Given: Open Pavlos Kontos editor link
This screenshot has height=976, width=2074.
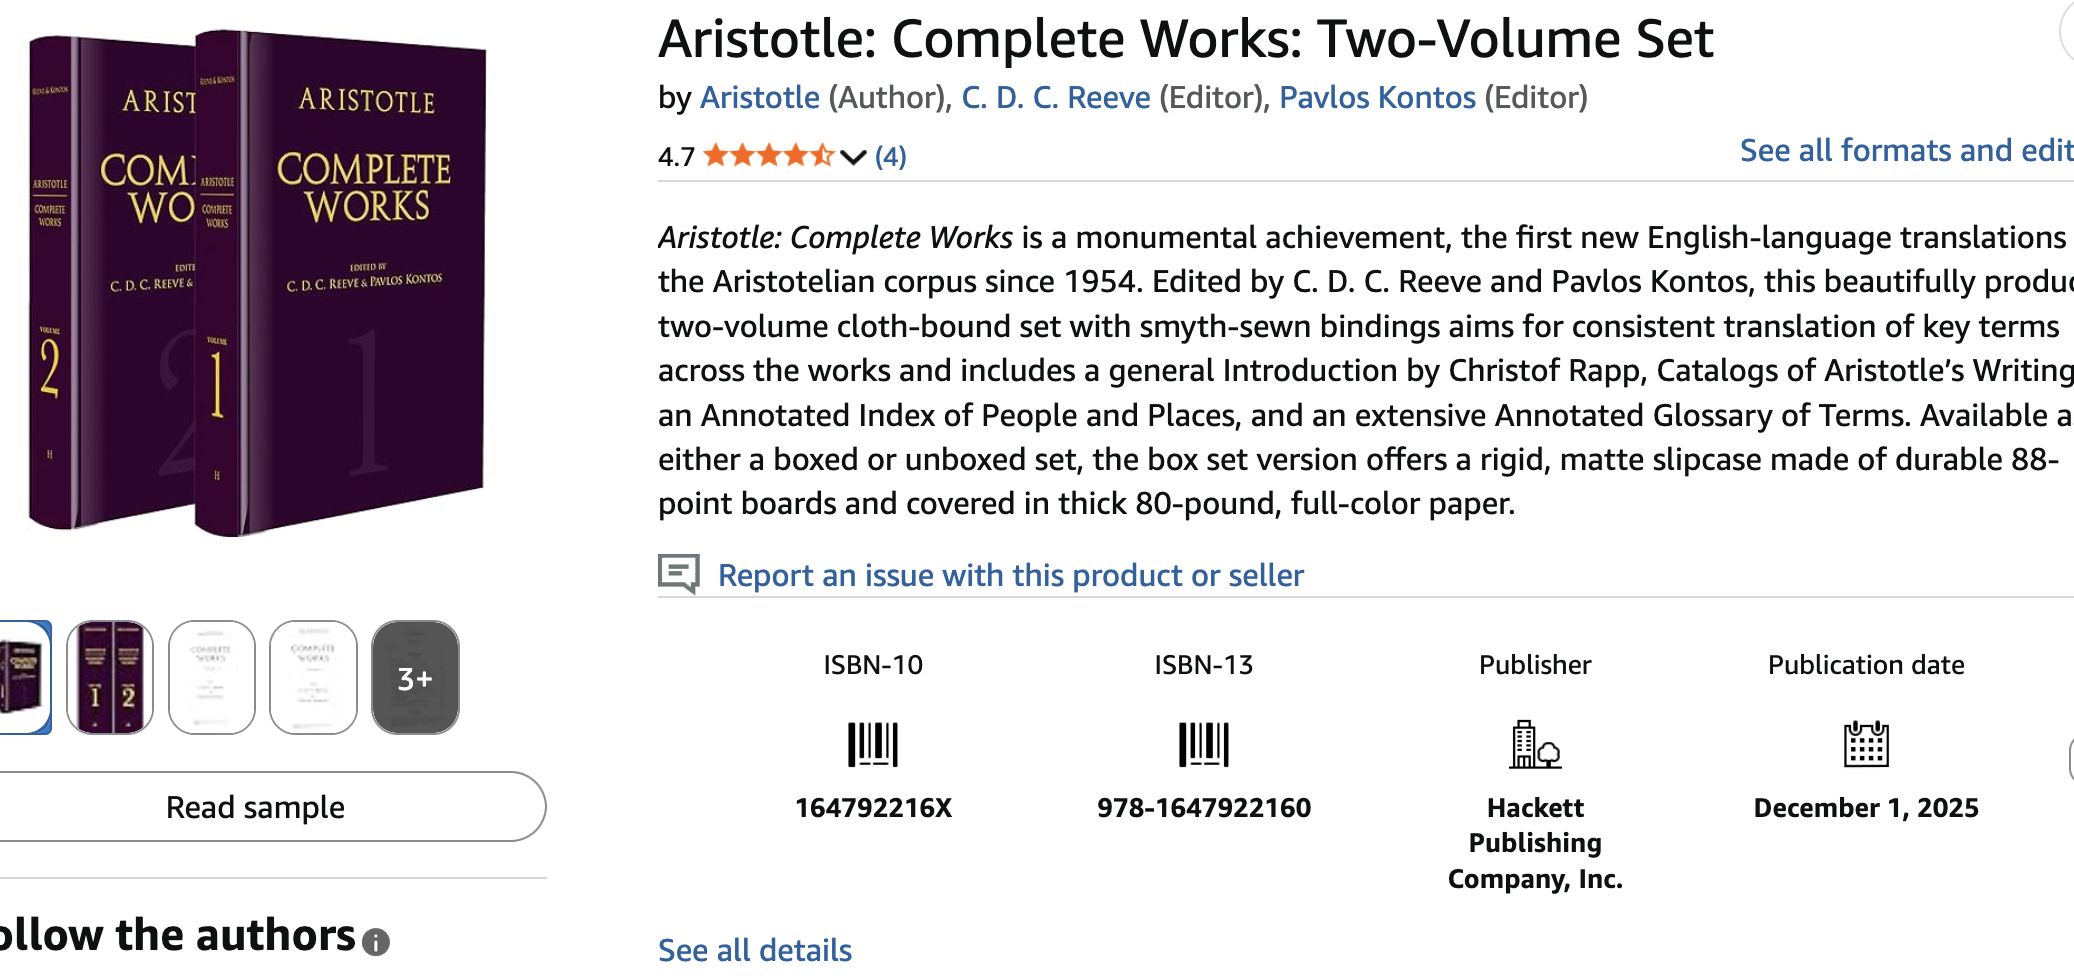Looking at the screenshot, I should click(x=1377, y=98).
